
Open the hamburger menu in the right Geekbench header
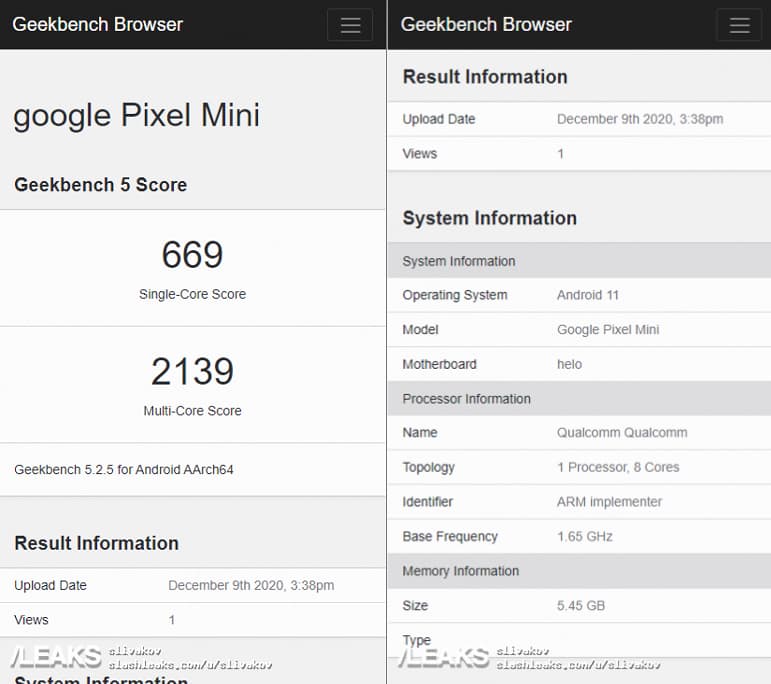click(x=739, y=25)
